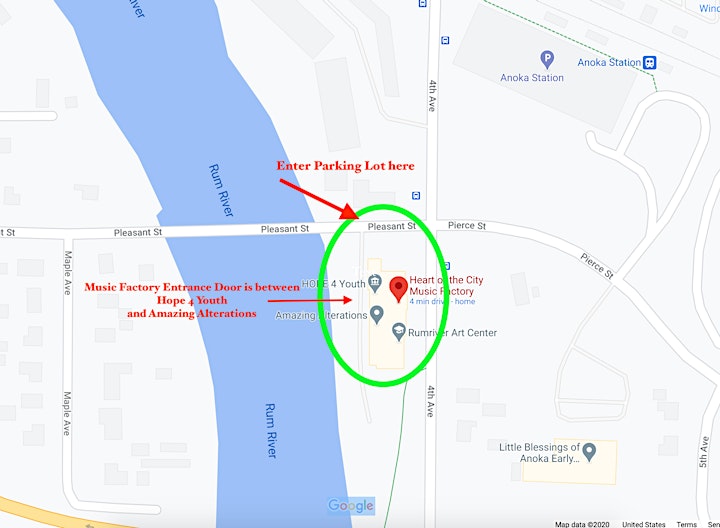Click the Heart of the City Music Factory label
The image size is (720, 528).
click(446, 286)
